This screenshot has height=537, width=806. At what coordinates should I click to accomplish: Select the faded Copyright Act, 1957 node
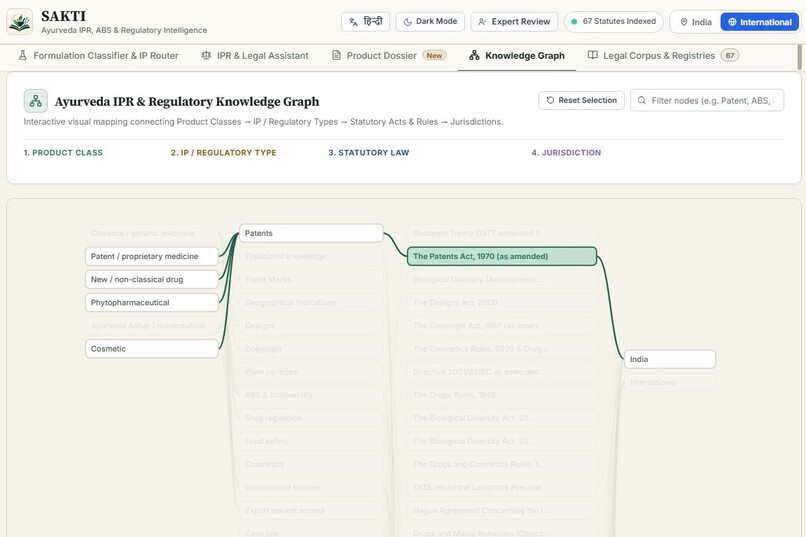pyautogui.click(x=502, y=326)
